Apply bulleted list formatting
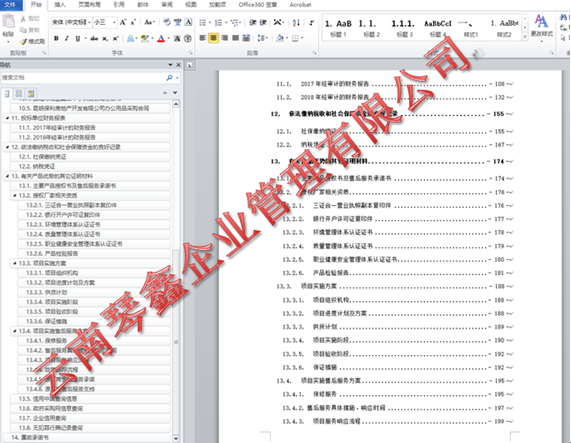 [x=203, y=23]
